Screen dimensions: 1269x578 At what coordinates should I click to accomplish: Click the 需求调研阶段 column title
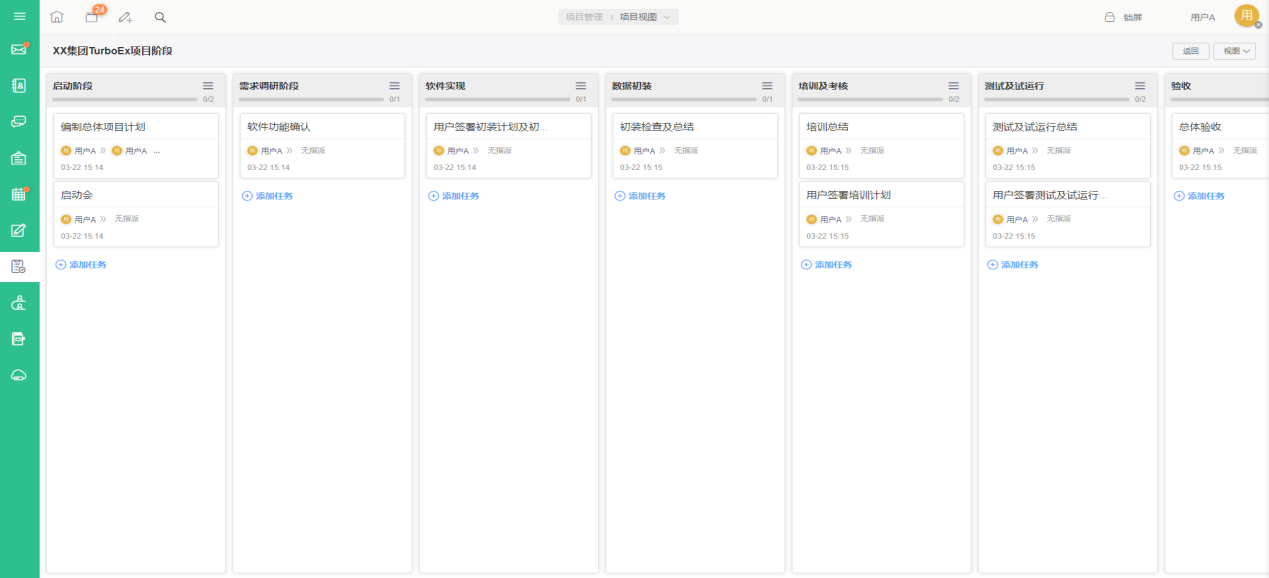tap(269, 86)
